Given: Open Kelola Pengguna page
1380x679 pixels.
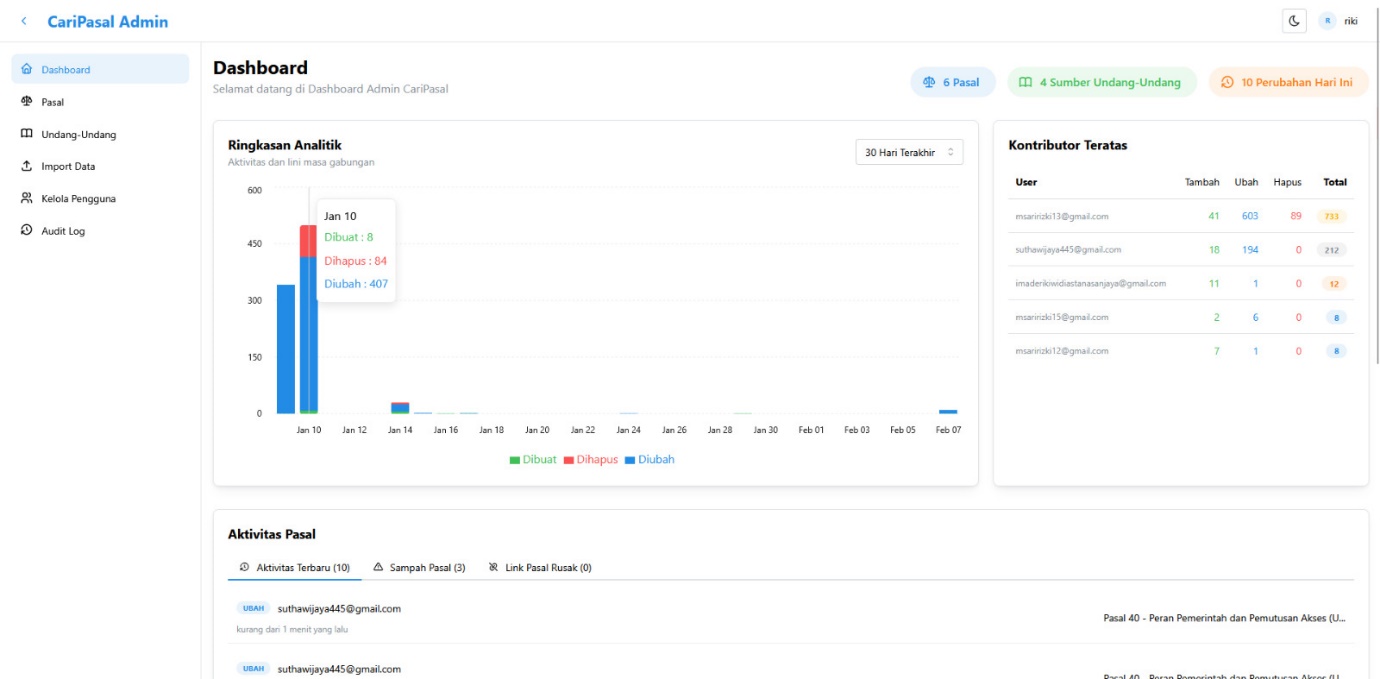Looking at the screenshot, I should pyautogui.click(x=100, y=198).
